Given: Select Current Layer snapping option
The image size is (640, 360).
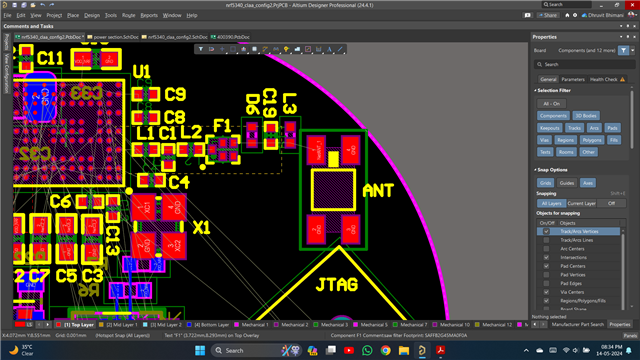Looking at the screenshot, I should (x=581, y=203).
